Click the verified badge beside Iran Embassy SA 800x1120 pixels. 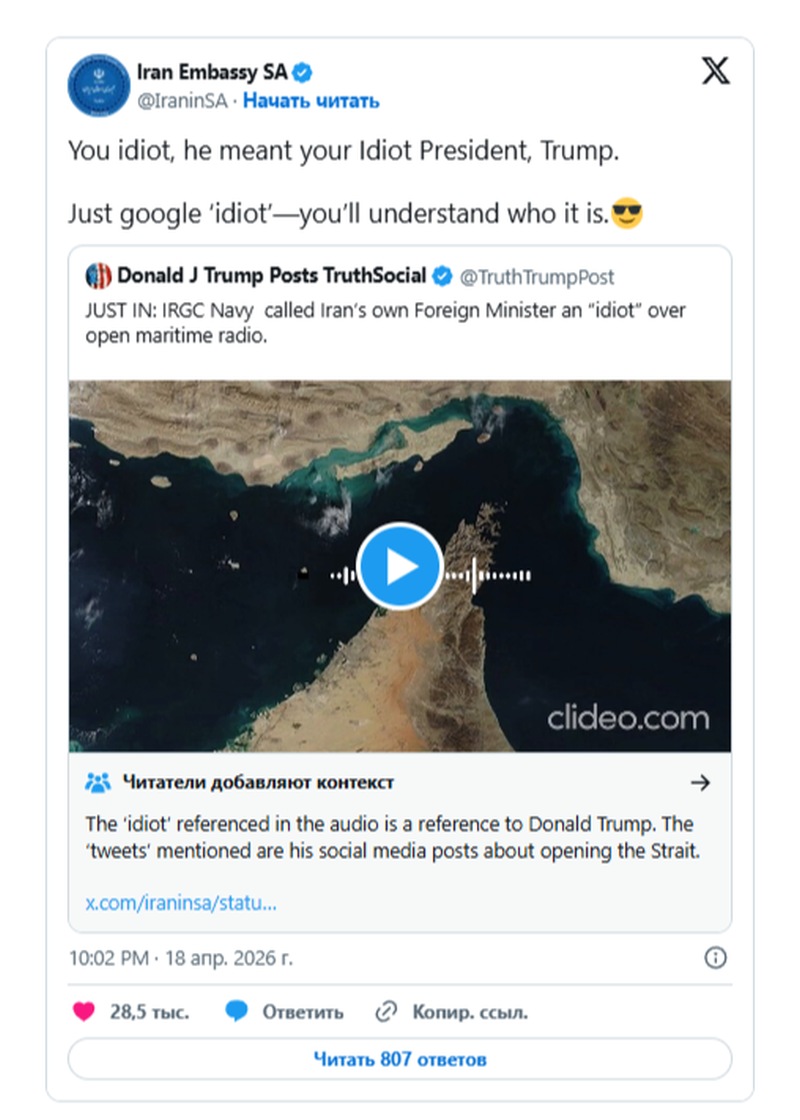[x=302, y=72]
